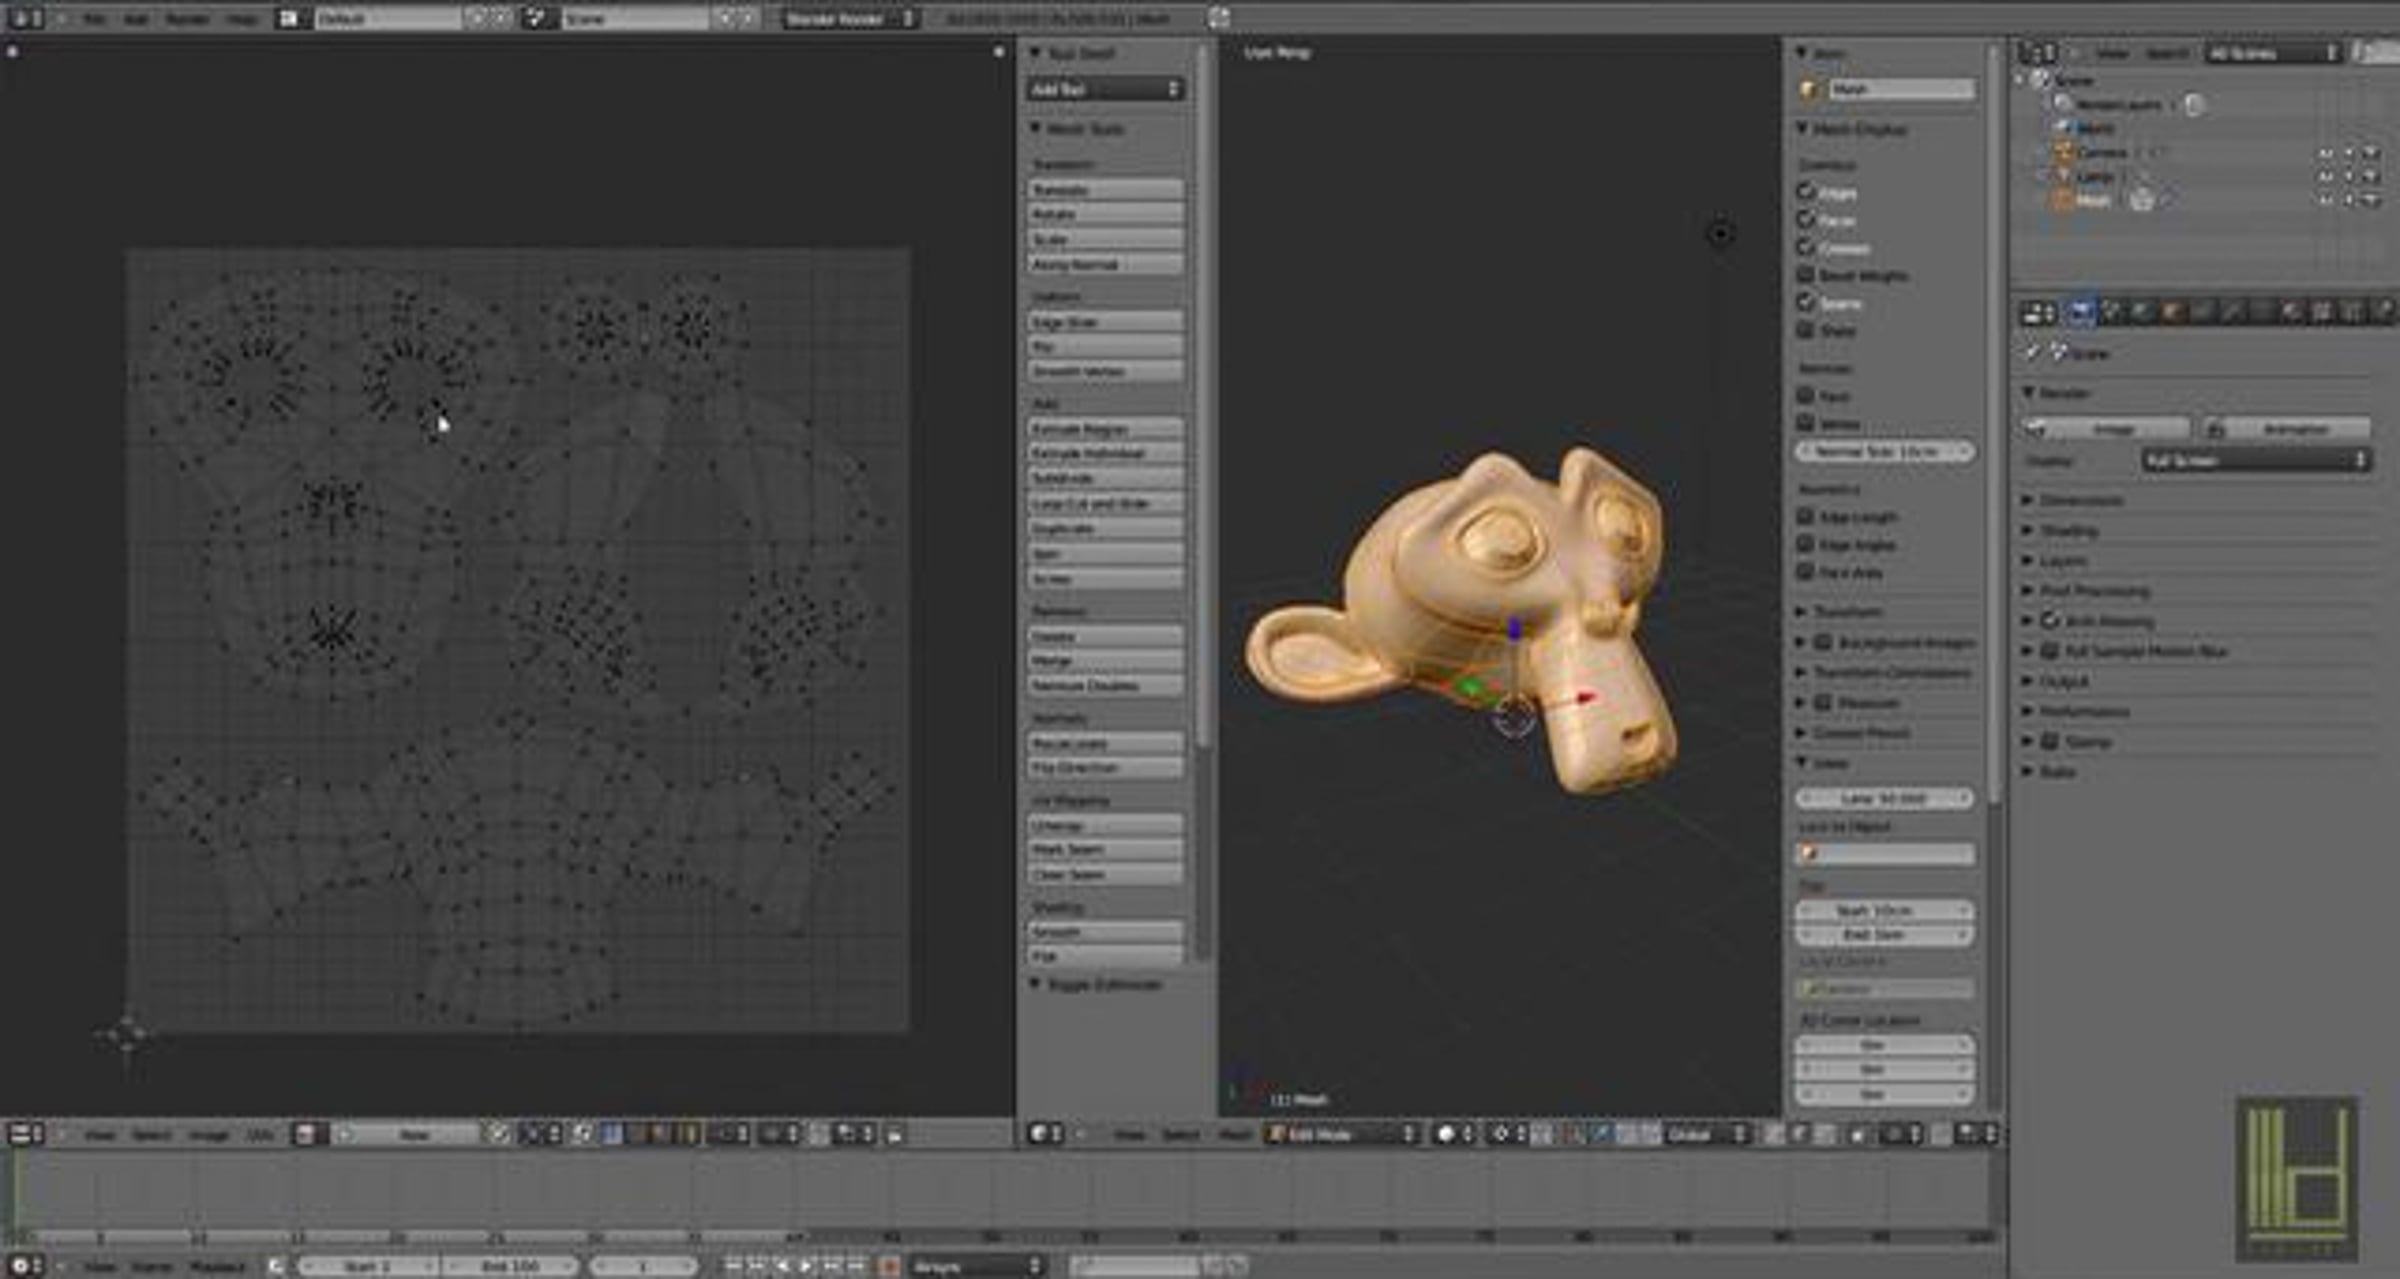
Task: Enable the Face Area numerics checkbox
Action: tap(1806, 572)
